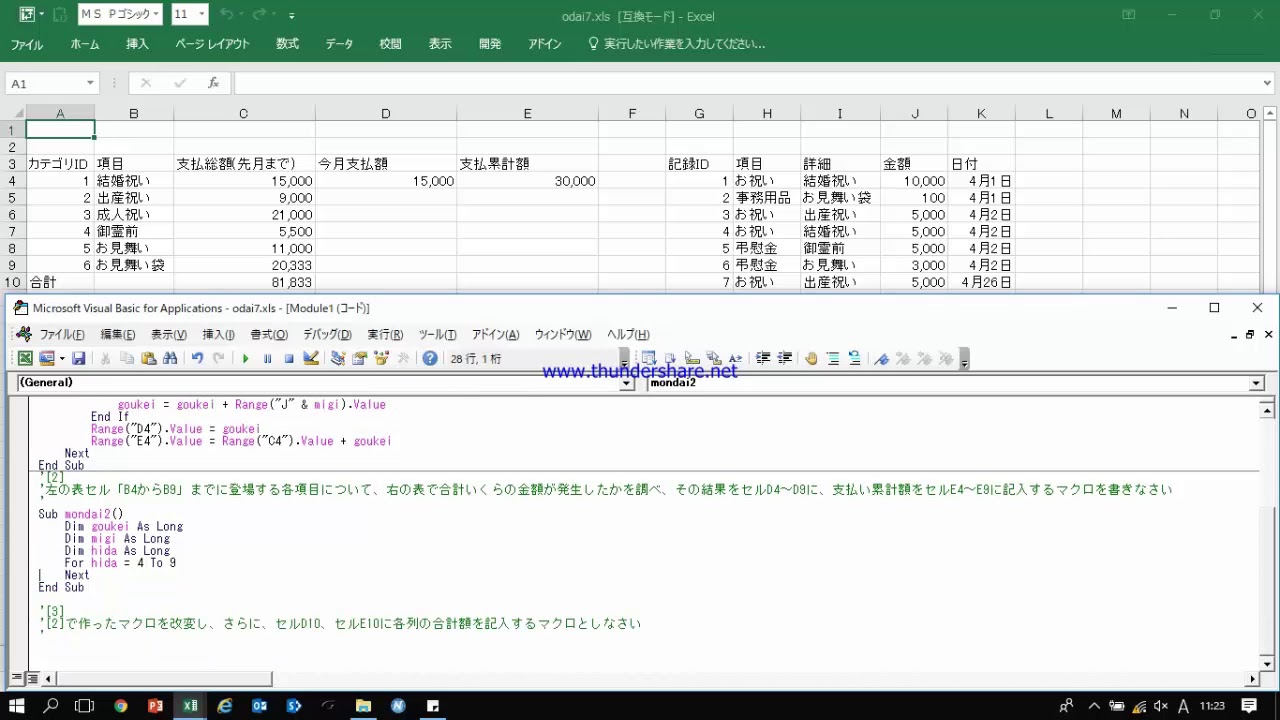Expand the (General) object dropdown

click(x=627, y=383)
